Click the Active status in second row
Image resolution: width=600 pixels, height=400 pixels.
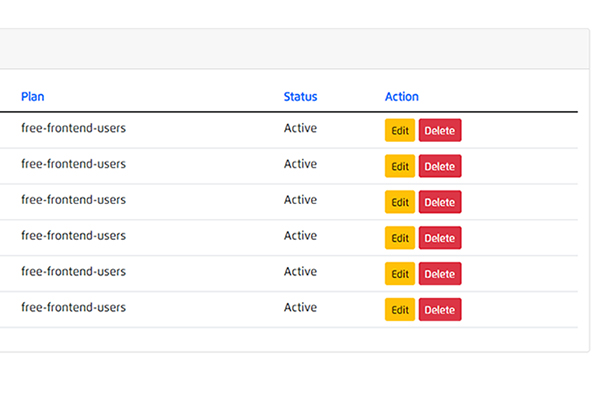tap(300, 164)
